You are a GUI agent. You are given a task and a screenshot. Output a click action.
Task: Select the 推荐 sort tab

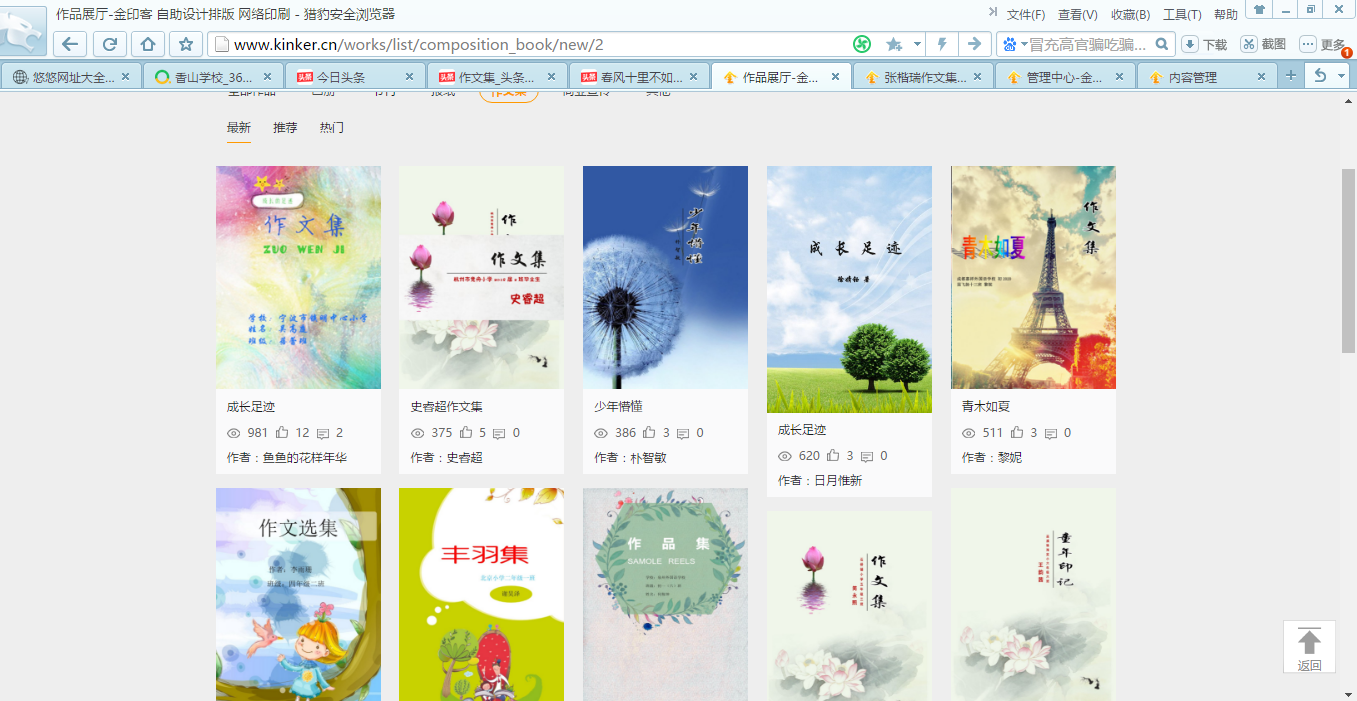[x=285, y=128]
